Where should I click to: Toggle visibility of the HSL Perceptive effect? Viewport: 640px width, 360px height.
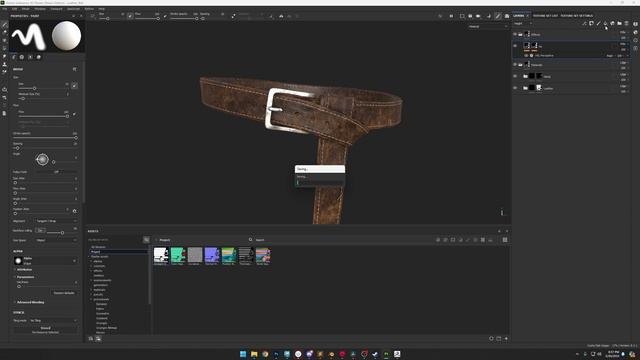click(x=526, y=56)
